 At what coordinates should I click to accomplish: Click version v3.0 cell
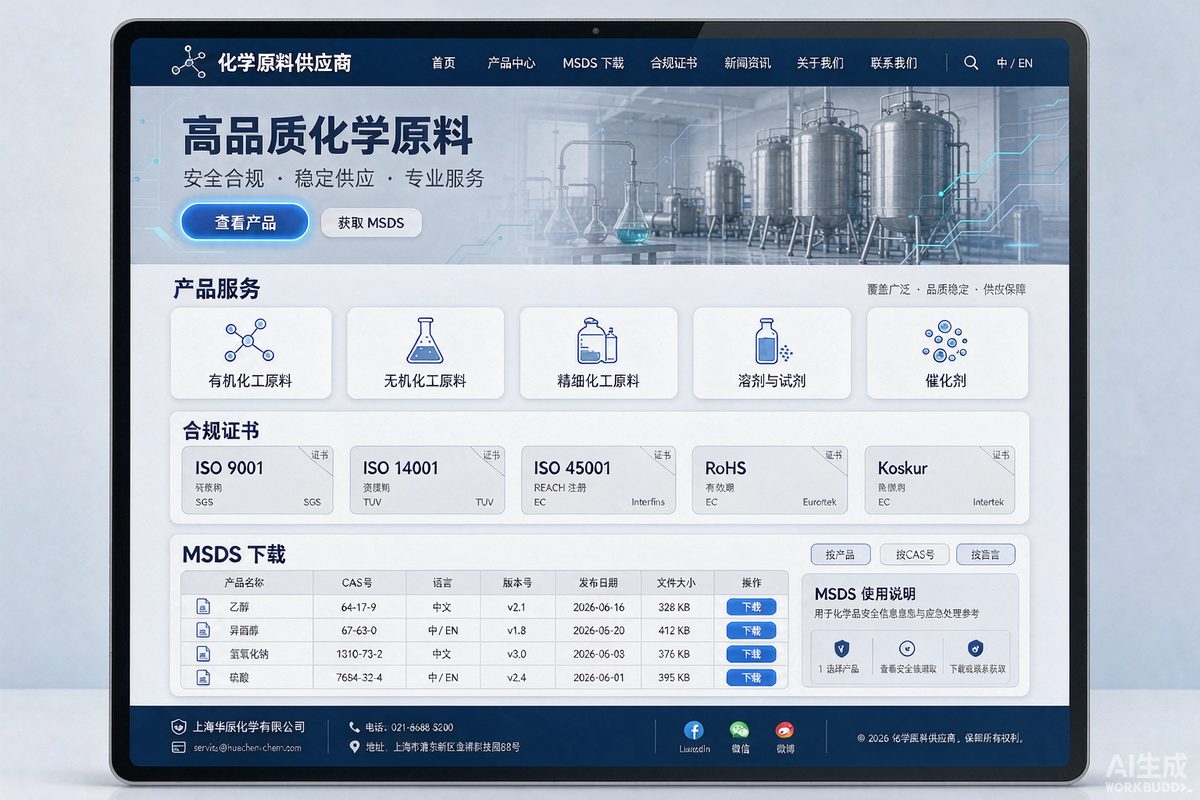point(517,654)
